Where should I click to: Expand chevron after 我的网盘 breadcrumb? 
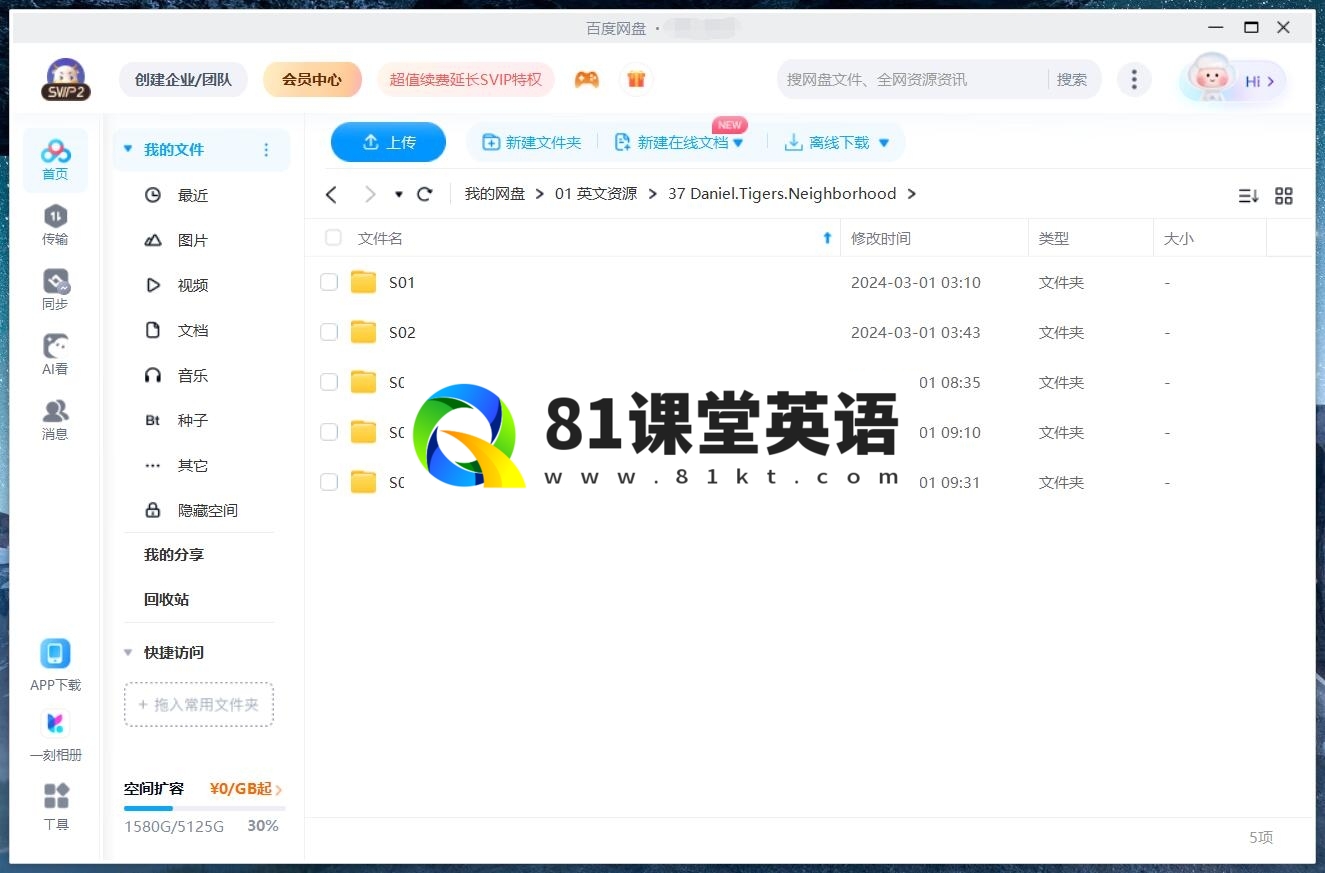coord(540,194)
